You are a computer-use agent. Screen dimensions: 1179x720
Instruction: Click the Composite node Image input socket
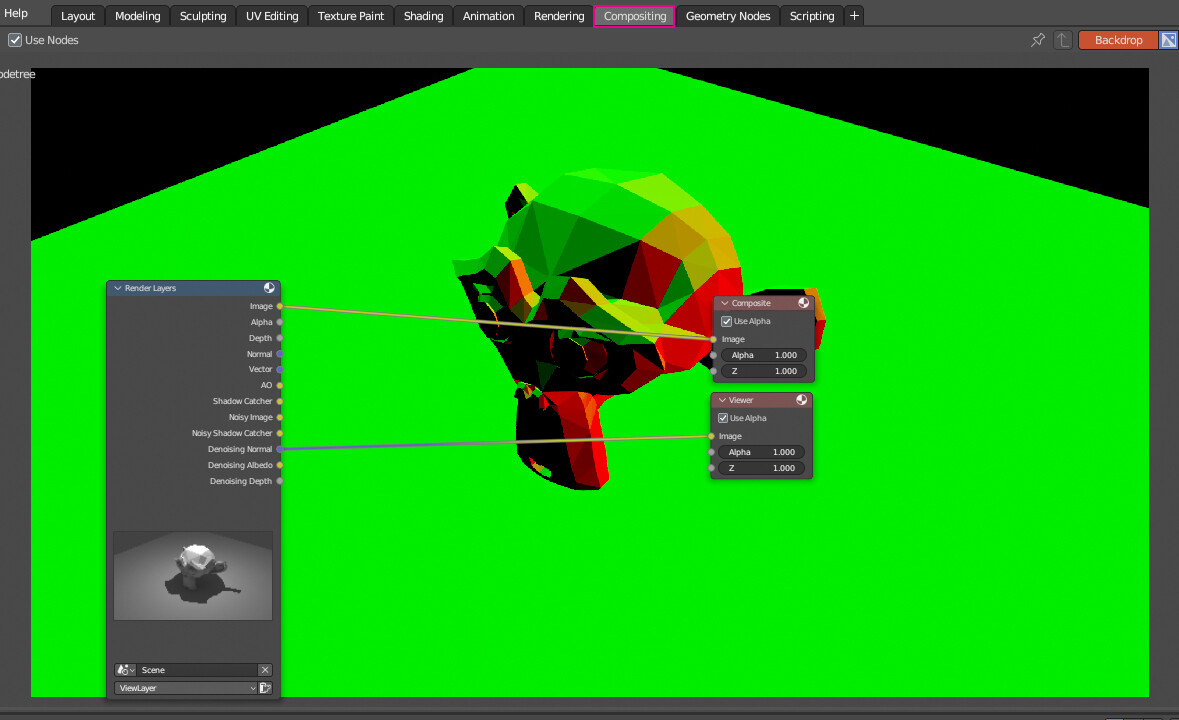click(714, 339)
